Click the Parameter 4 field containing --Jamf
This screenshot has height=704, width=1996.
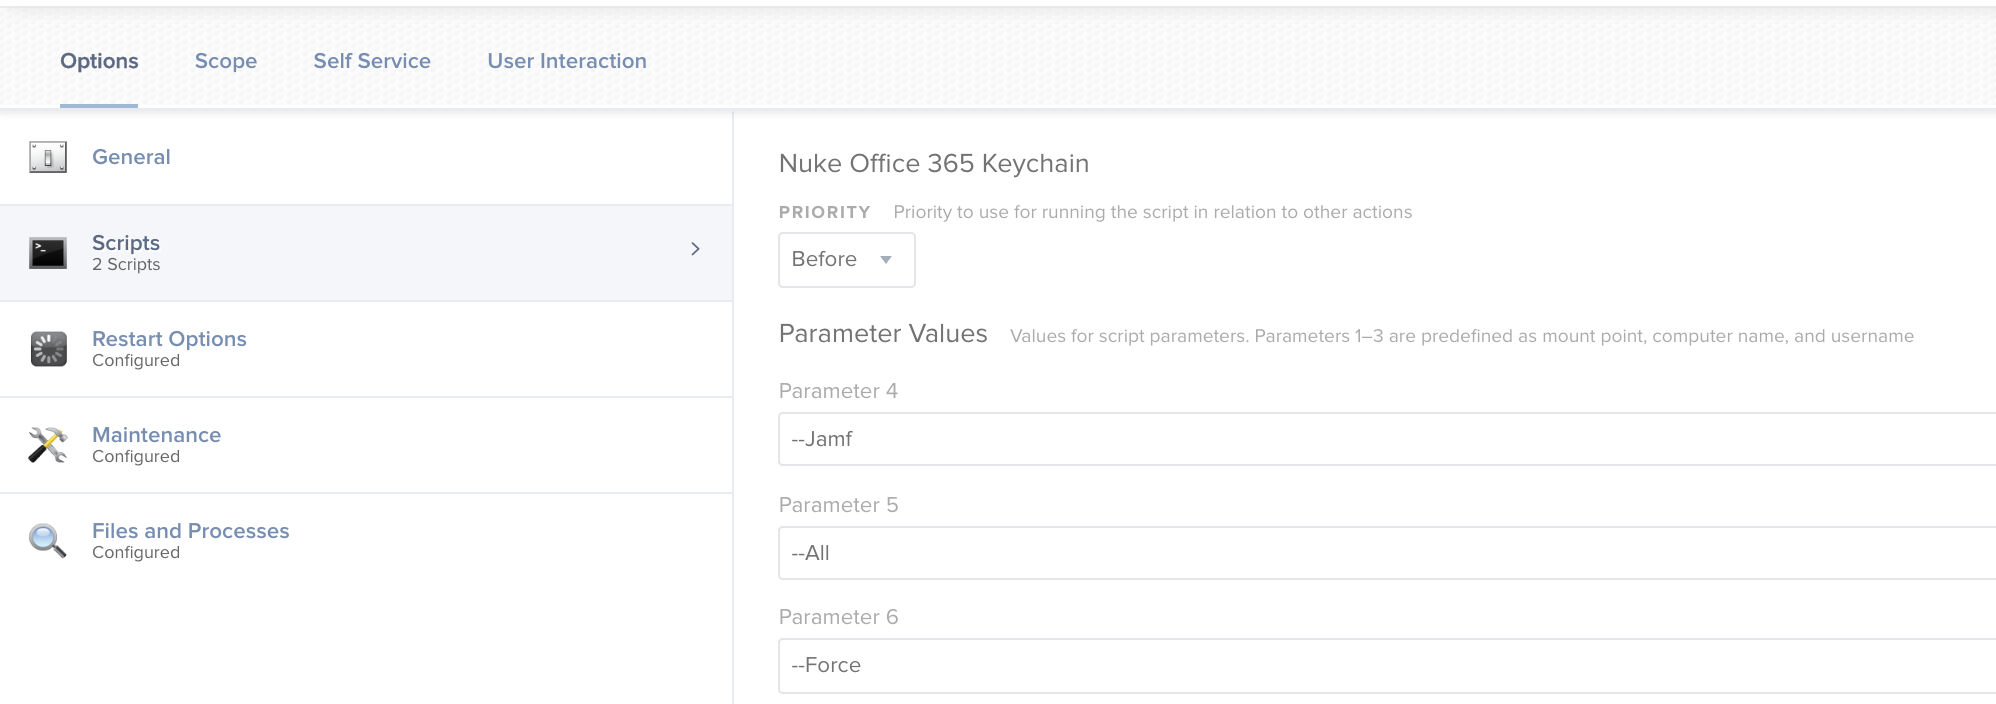pos(1387,439)
